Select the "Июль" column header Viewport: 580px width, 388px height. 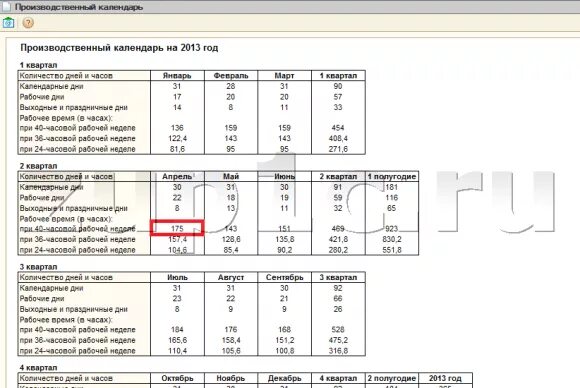click(177, 277)
